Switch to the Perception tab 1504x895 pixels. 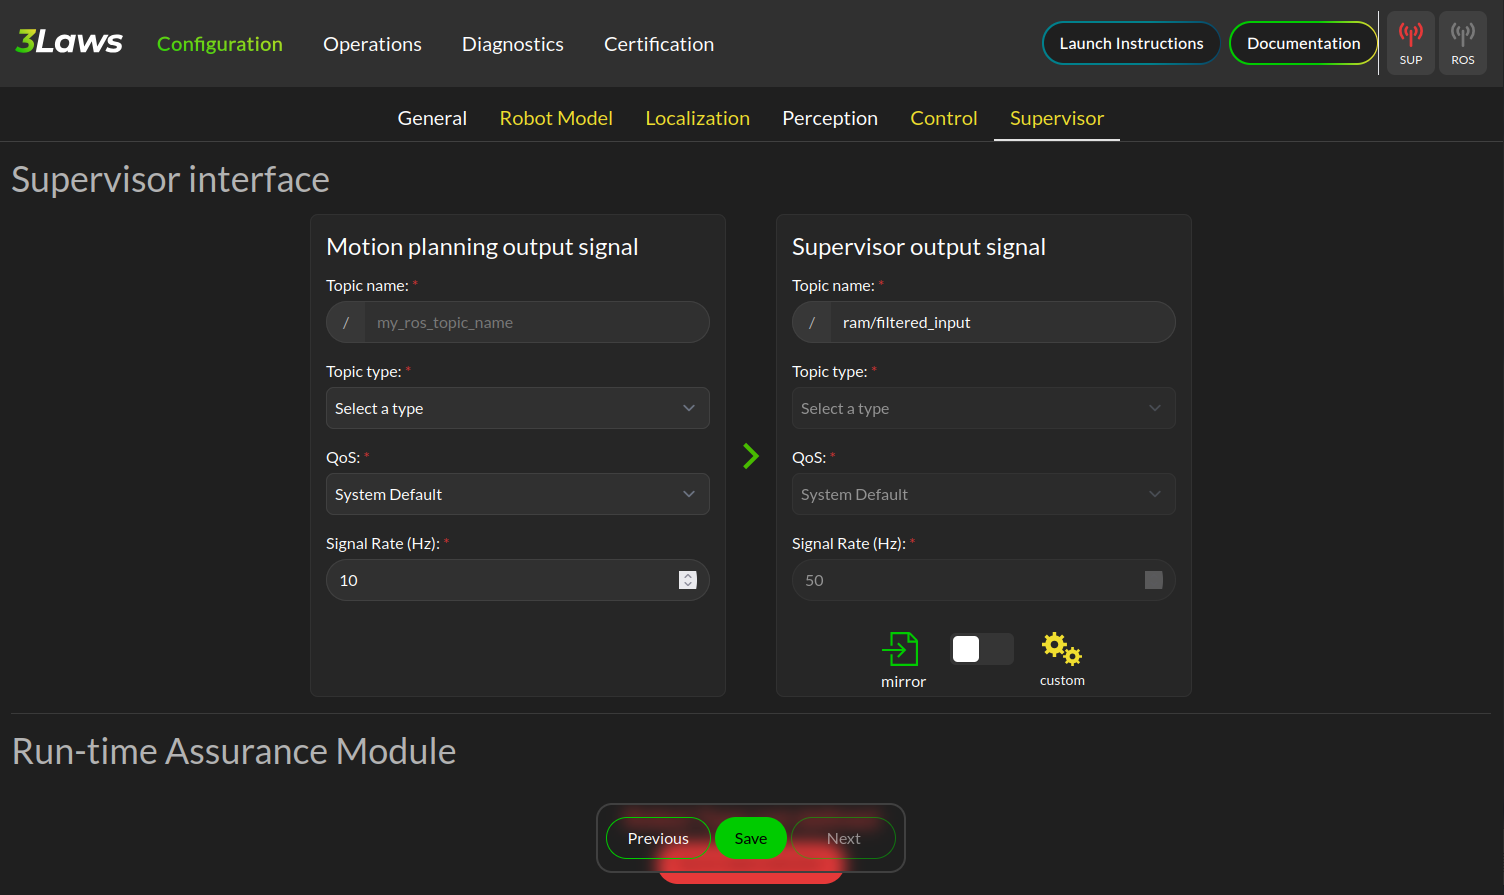pyautogui.click(x=829, y=118)
